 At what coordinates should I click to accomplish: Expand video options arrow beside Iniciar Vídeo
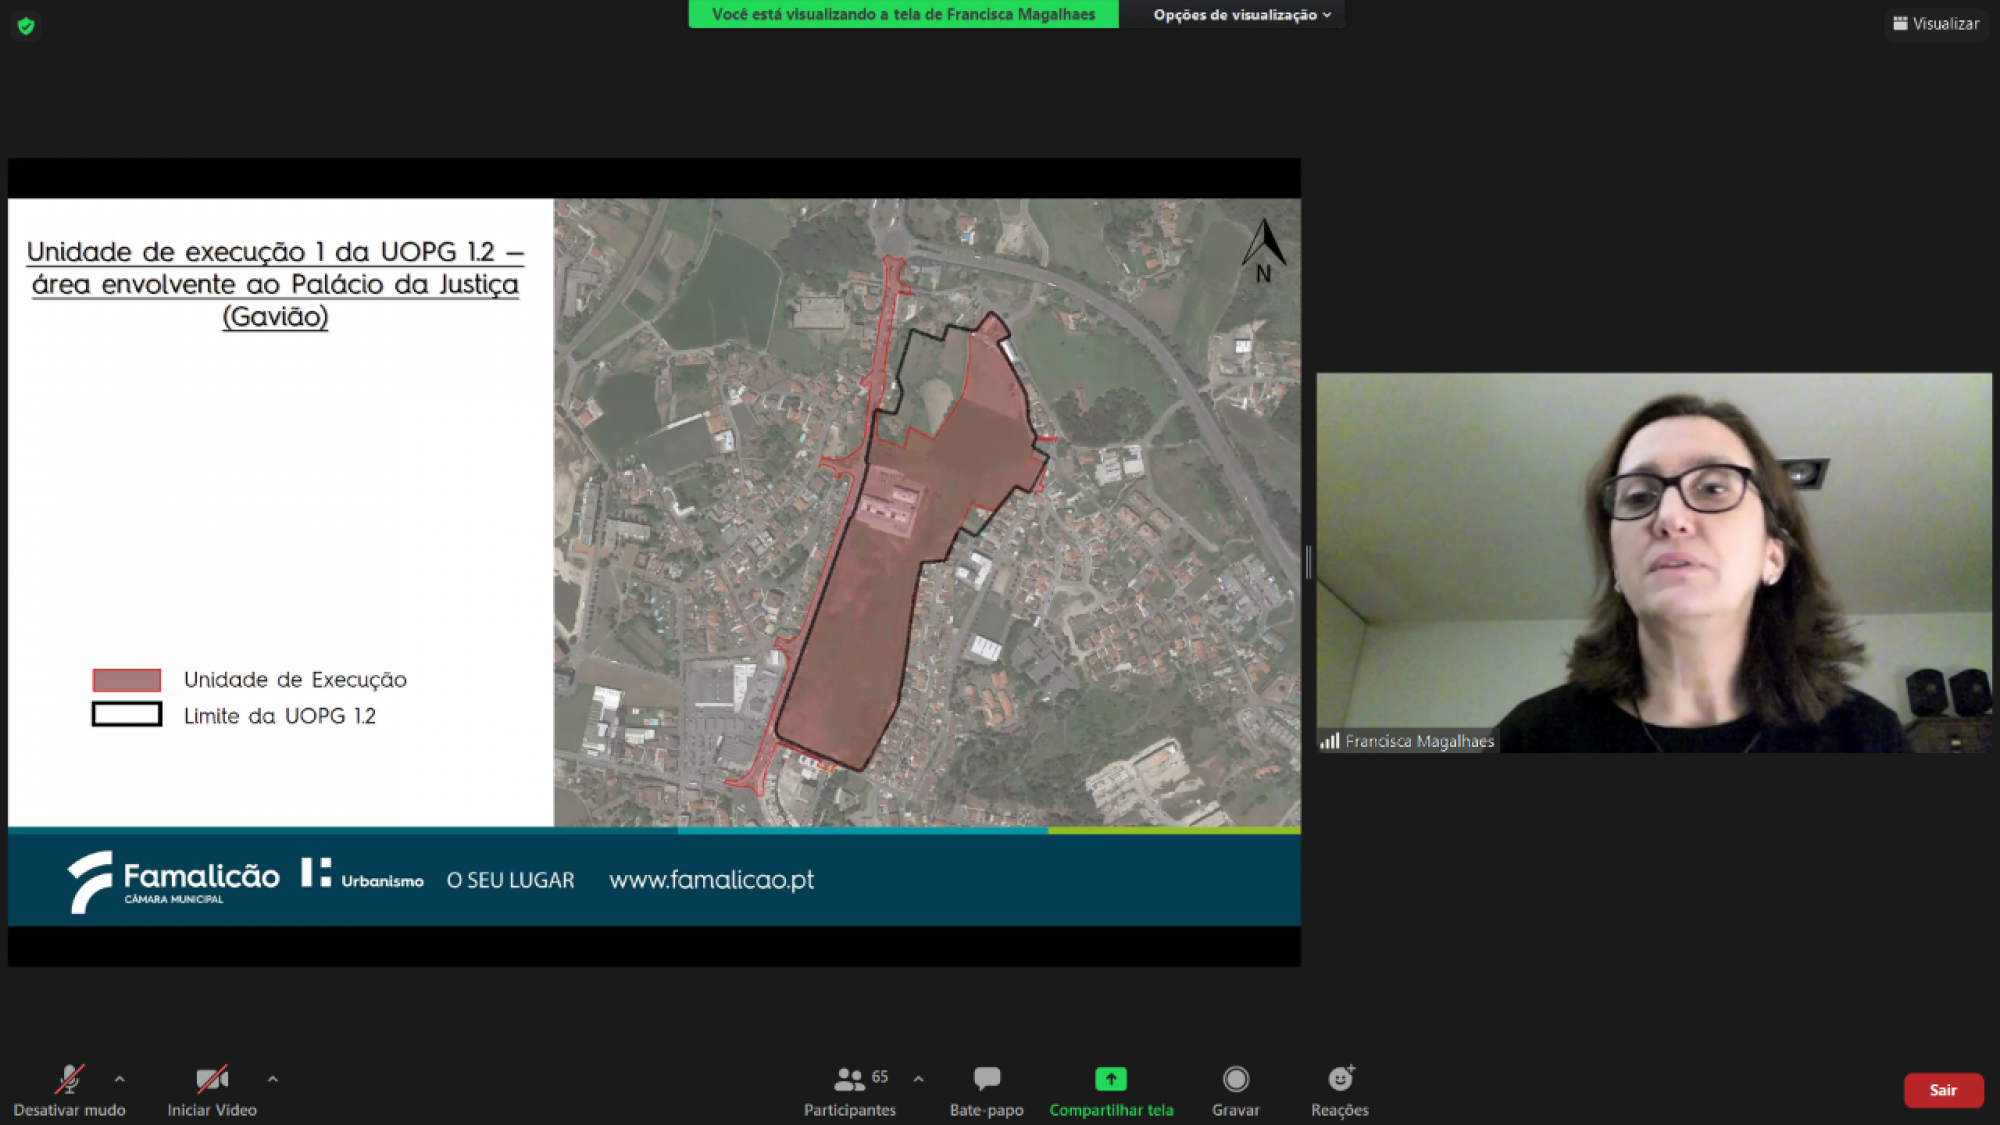(272, 1079)
